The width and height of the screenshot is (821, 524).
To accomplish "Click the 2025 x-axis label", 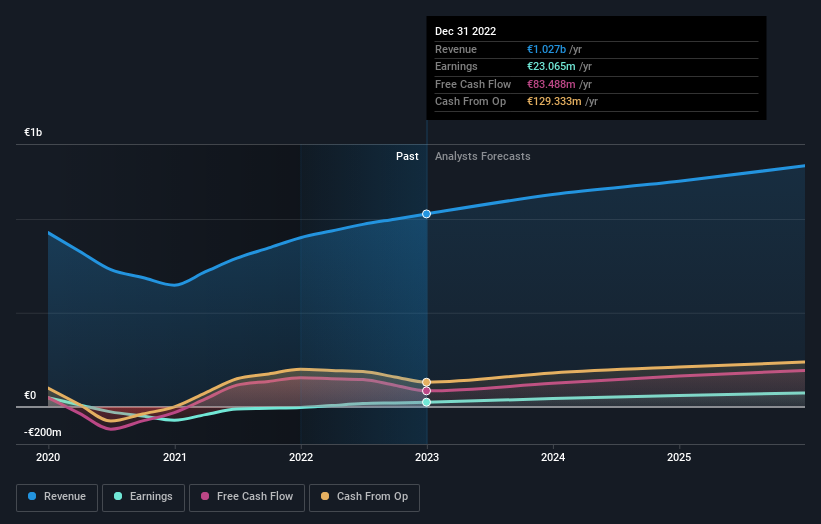I will [x=679, y=458].
